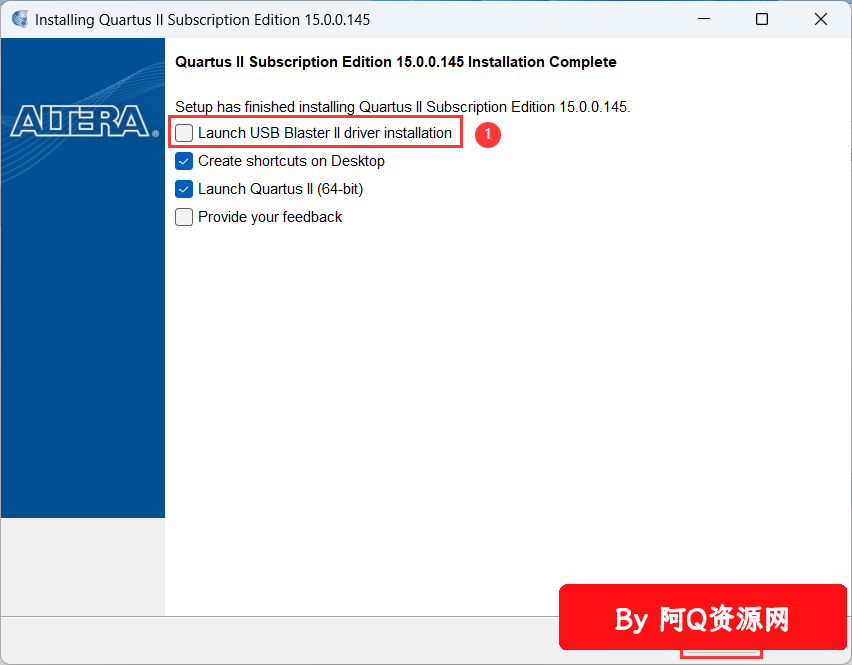Maximize the Quartus II installer window

(762, 19)
